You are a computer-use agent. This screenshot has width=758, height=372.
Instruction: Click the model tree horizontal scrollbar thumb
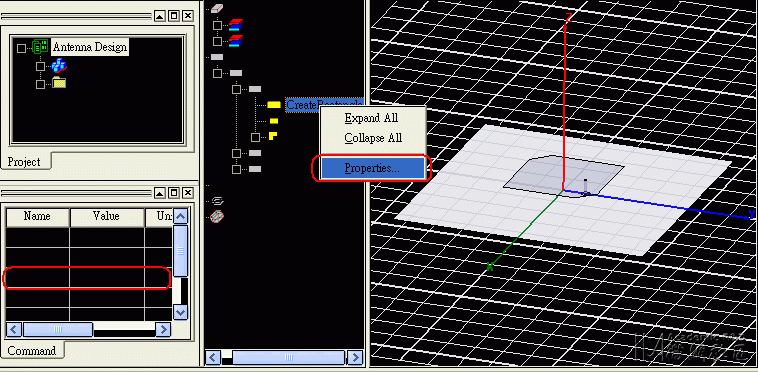click(289, 358)
